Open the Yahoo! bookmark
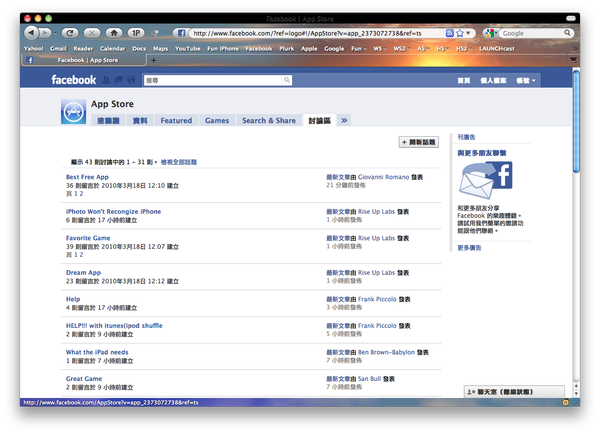The width and height of the screenshot is (600, 434). click(33, 49)
